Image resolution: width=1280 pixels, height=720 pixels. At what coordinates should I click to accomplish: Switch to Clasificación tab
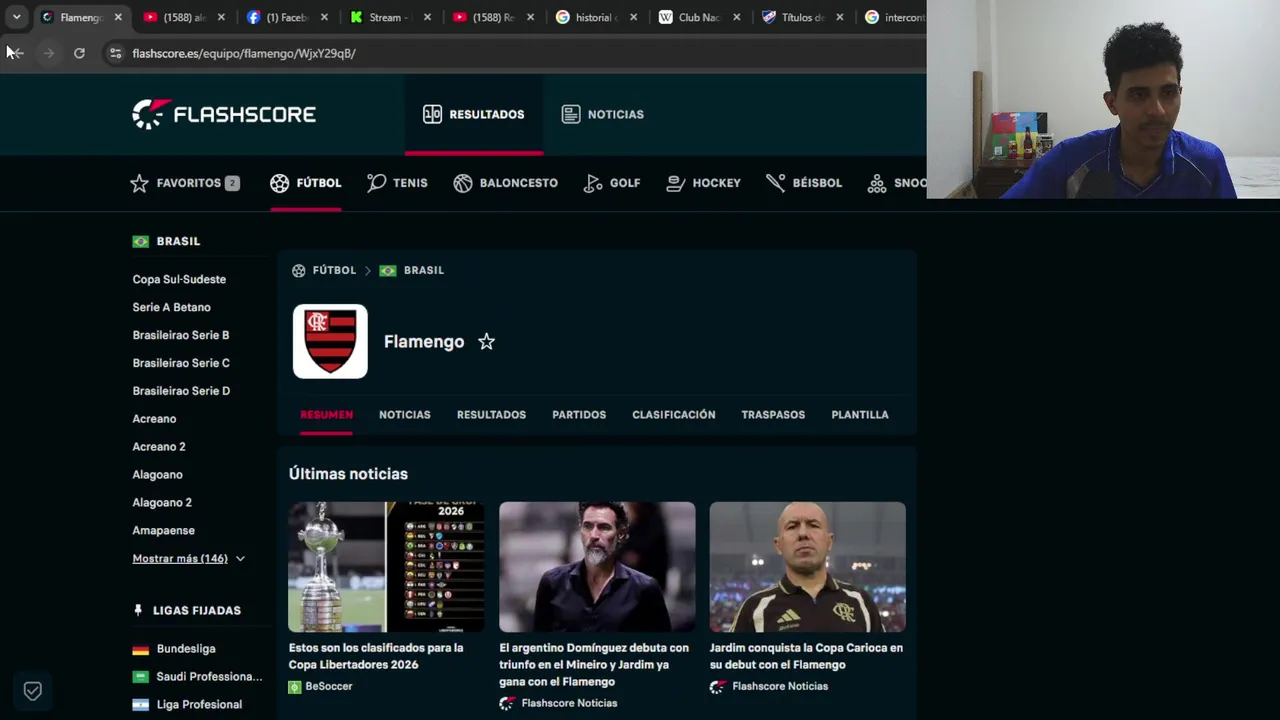674,414
